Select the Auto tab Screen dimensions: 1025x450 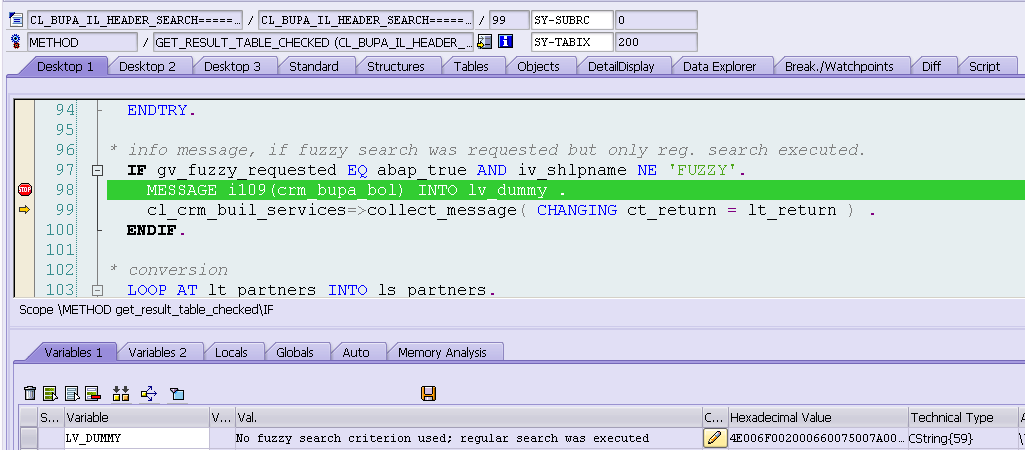pyautogui.click(x=356, y=352)
